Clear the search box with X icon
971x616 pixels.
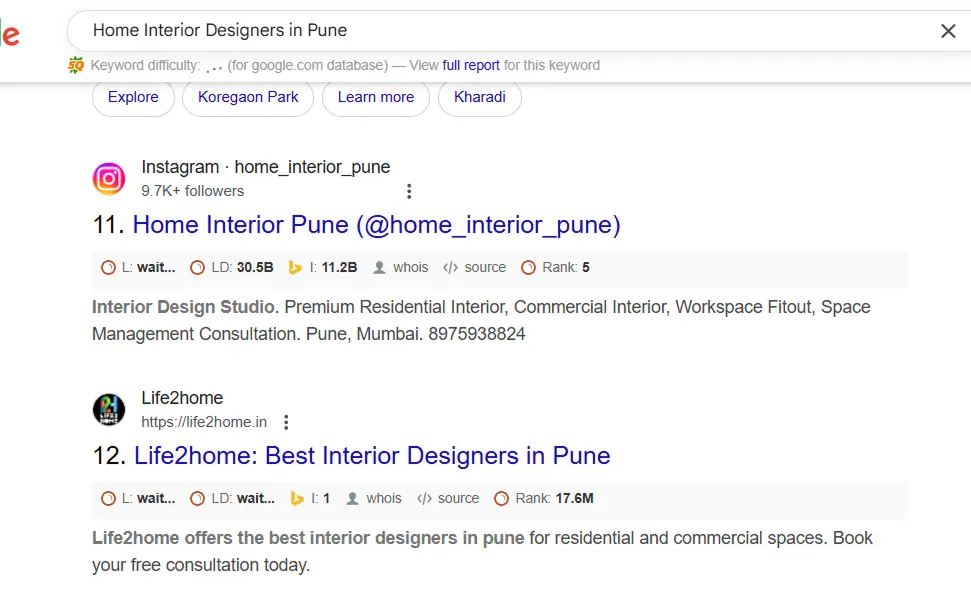click(947, 31)
